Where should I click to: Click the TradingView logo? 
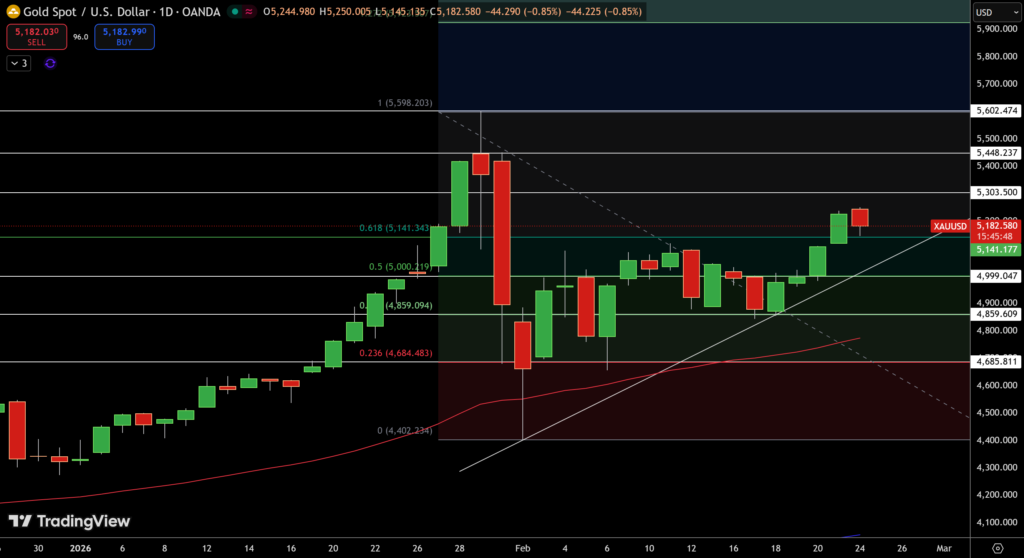(x=69, y=521)
